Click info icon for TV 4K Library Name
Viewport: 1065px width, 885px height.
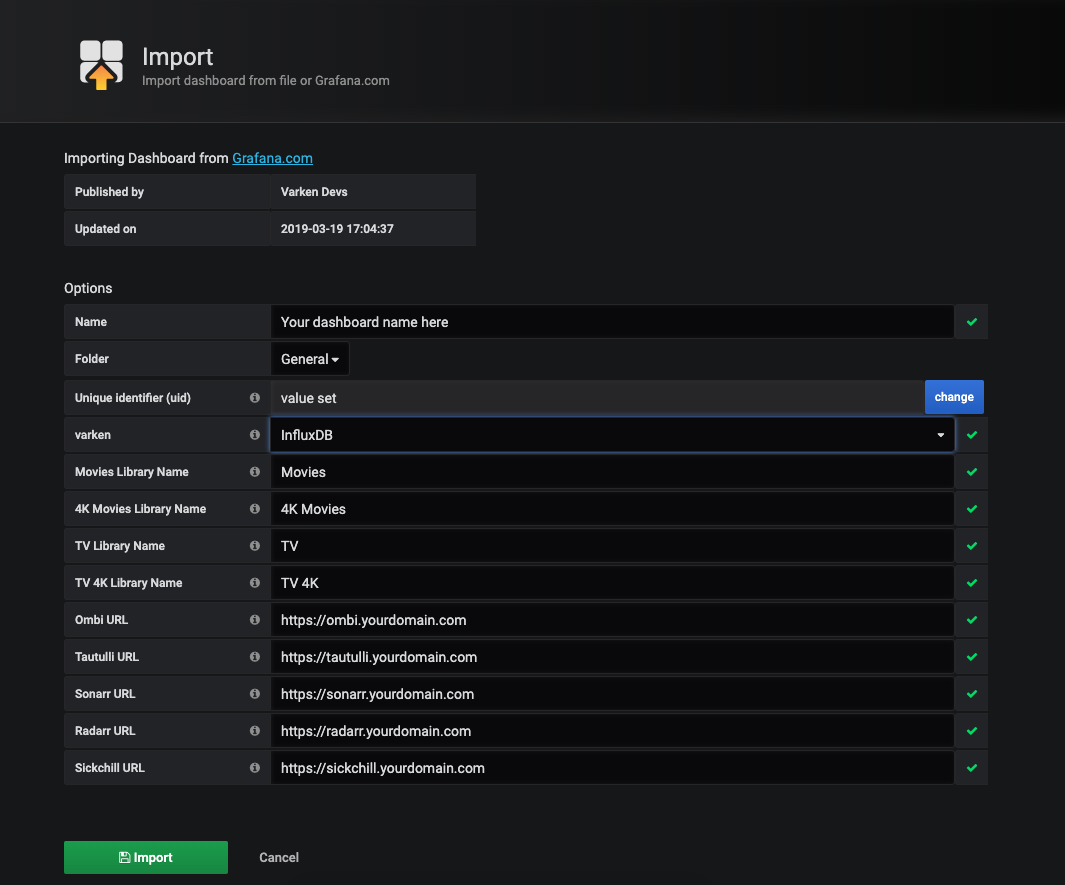click(x=255, y=583)
